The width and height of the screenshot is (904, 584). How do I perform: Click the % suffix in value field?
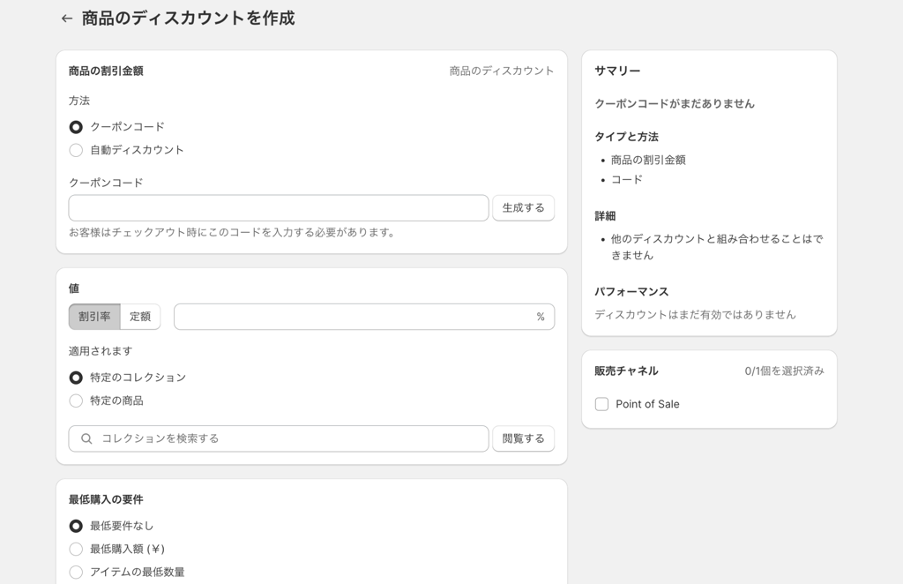540,317
